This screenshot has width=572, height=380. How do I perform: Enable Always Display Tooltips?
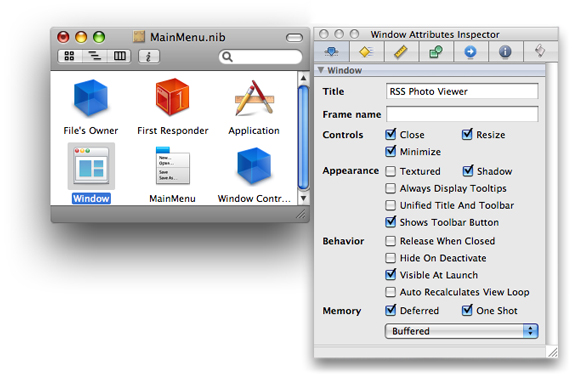pos(390,188)
